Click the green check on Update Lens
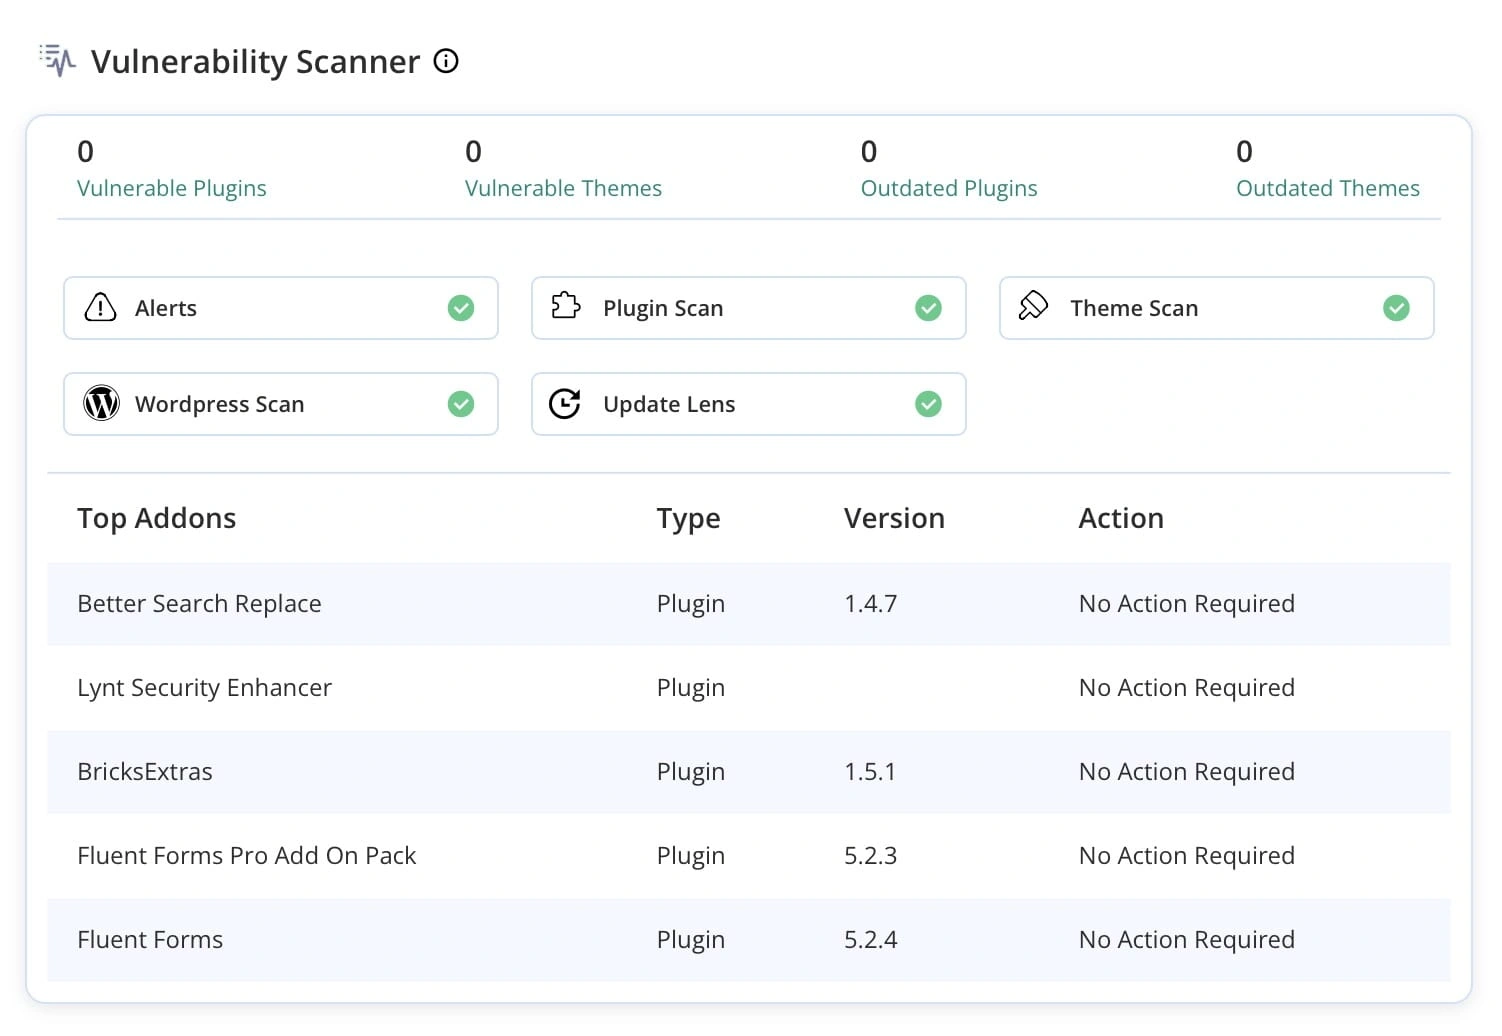The image size is (1502, 1036). click(x=929, y=404)
